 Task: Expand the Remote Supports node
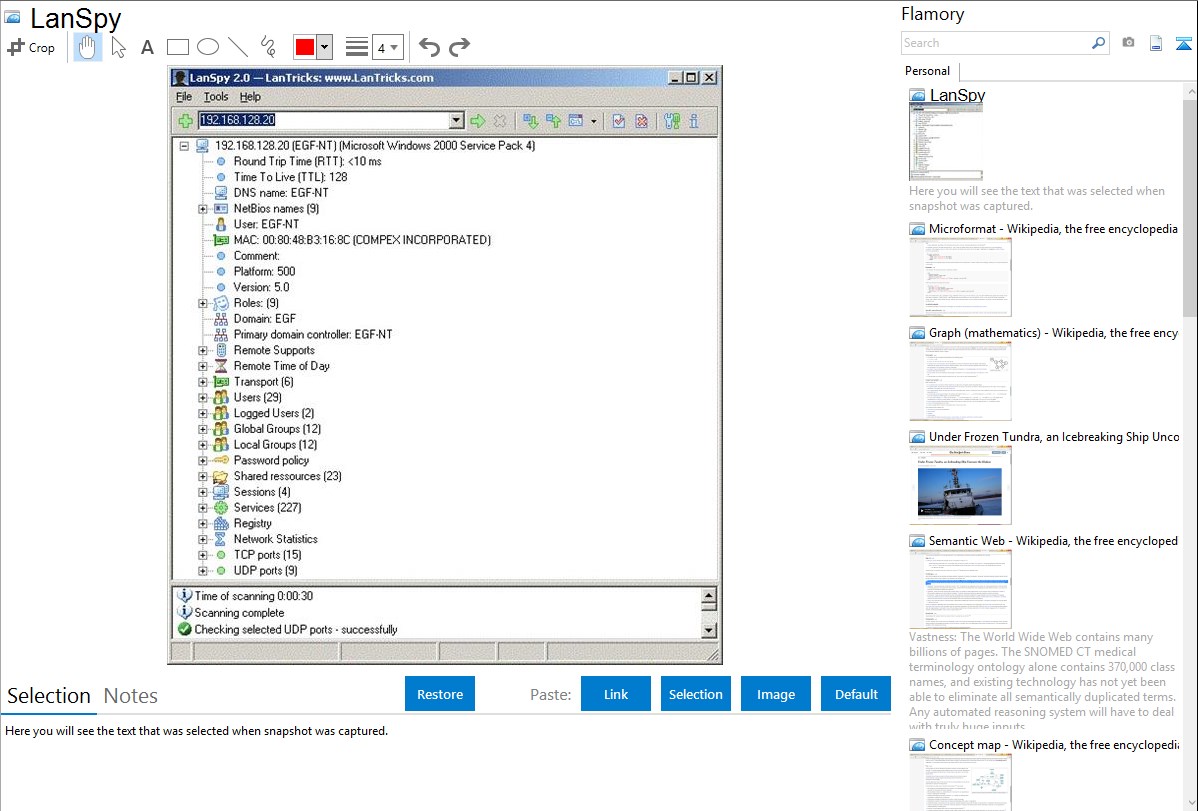point(202,351)
